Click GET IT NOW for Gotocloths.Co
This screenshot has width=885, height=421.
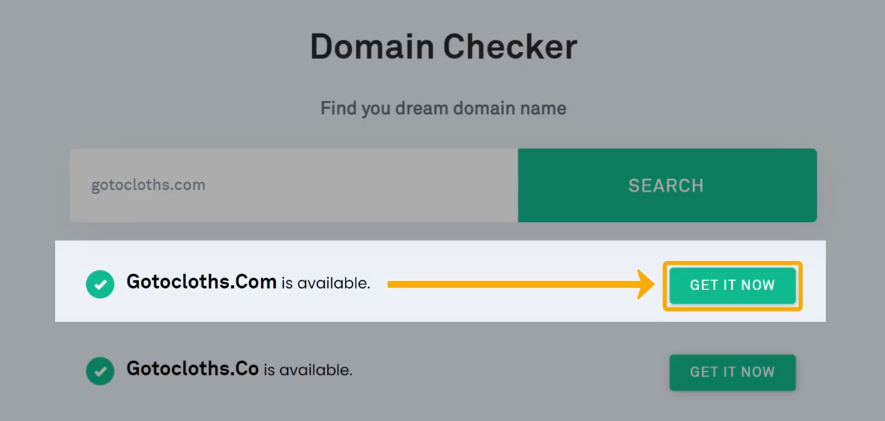point(733,372)
